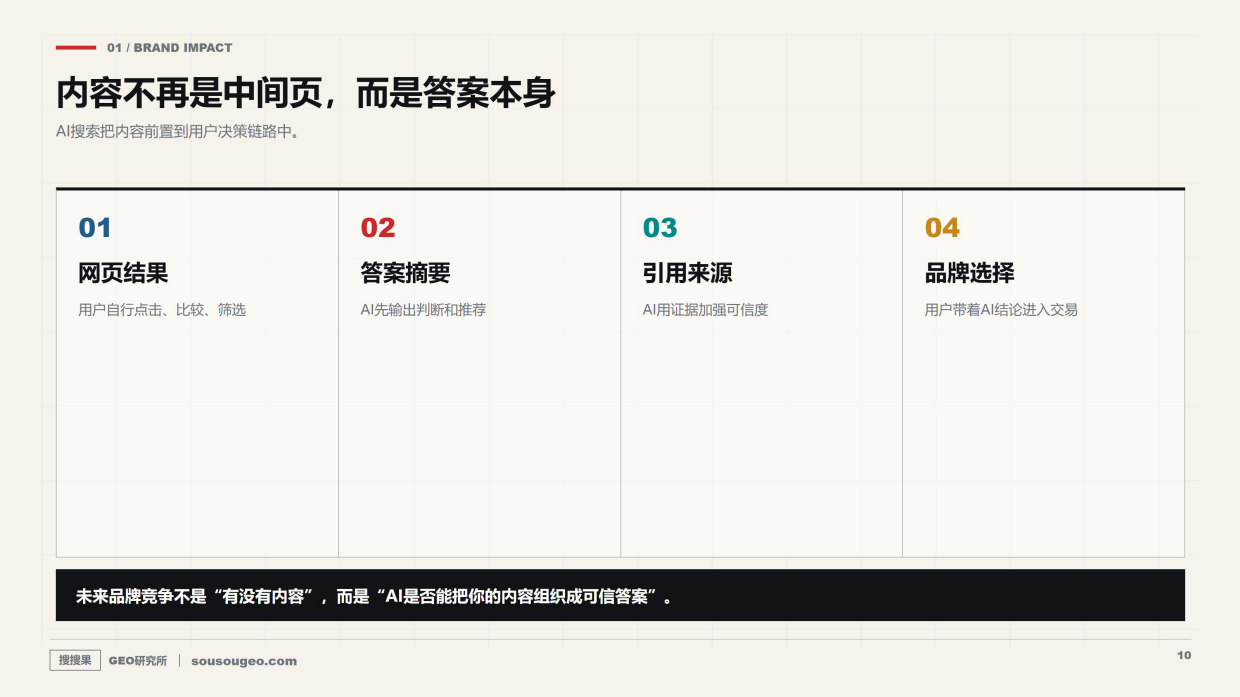Select the heading 答案摘要

click(x=405, y=273)
